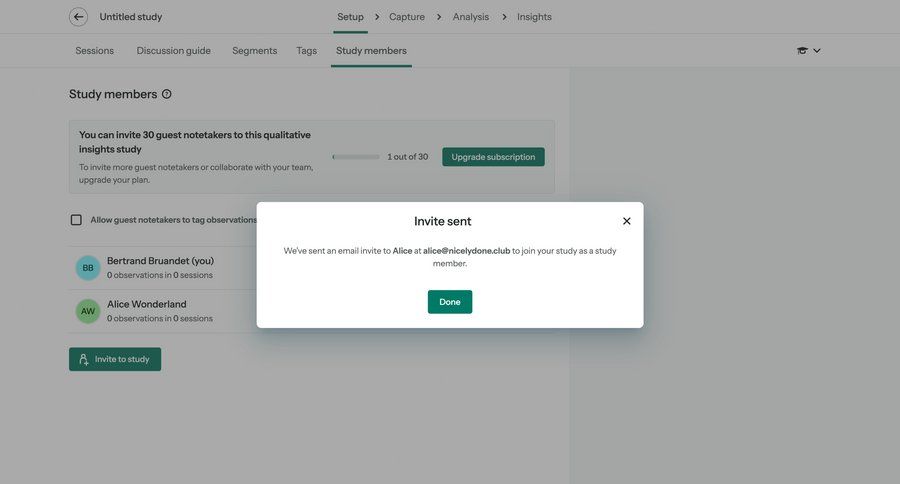
Task: Open the Analysis step
Action: [471, 17]
